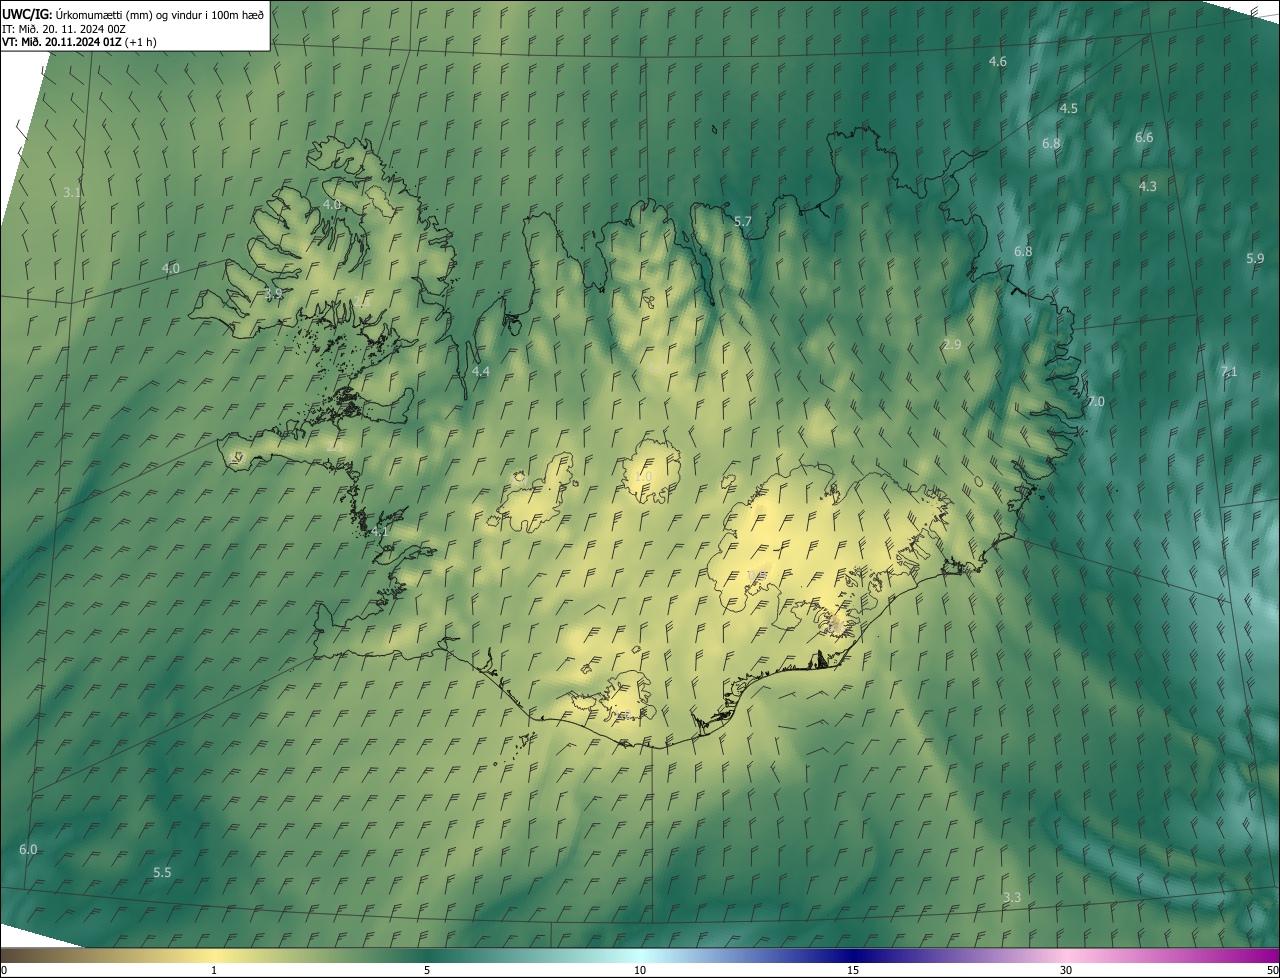Click the 5.5 value label on the map
This screenshot has height=978, width=1280.
pyautogui.click(x=162, y=873)
